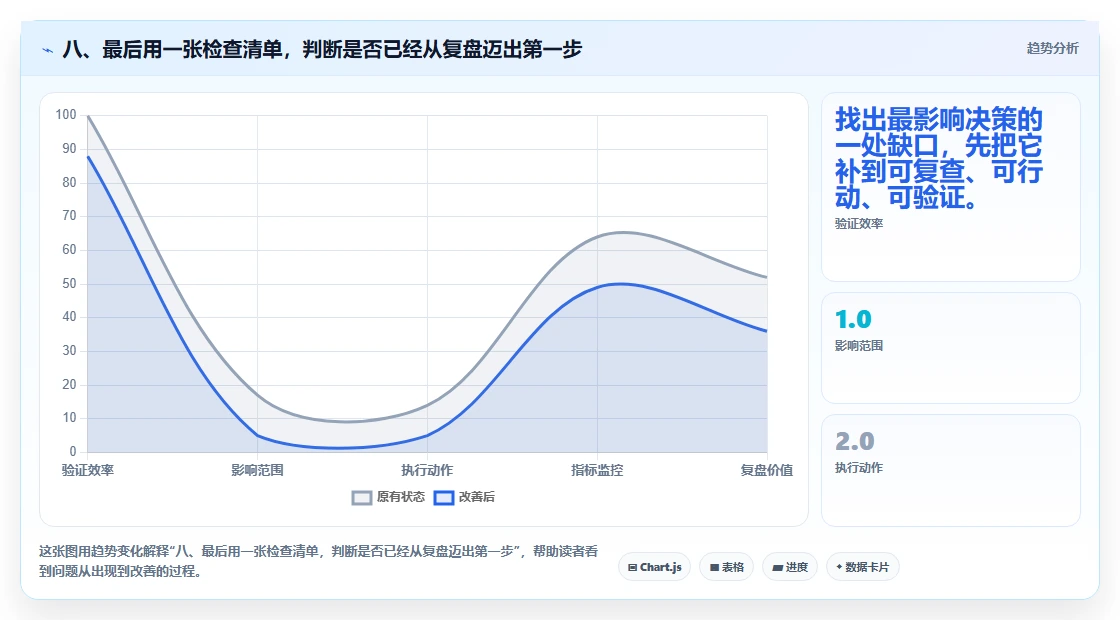Click the blue headline 找出最影响决策的一处缺口
This screenshot has width=1120, height=620.
point(939,158)
